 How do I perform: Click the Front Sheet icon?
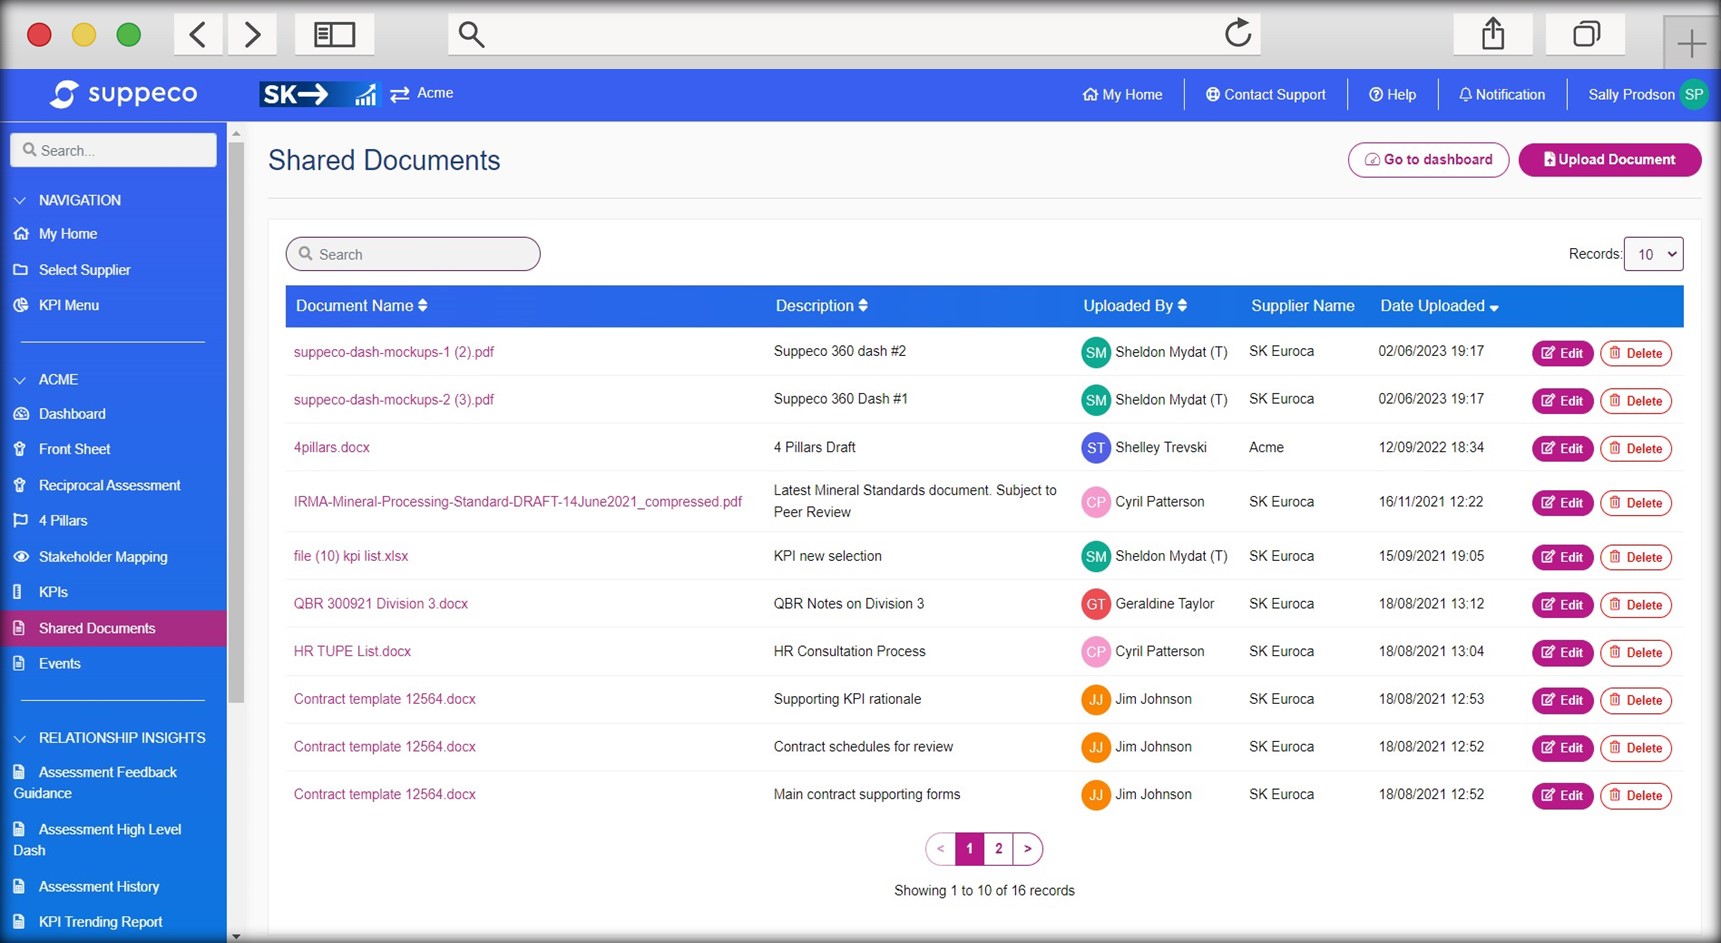point(20,449)
